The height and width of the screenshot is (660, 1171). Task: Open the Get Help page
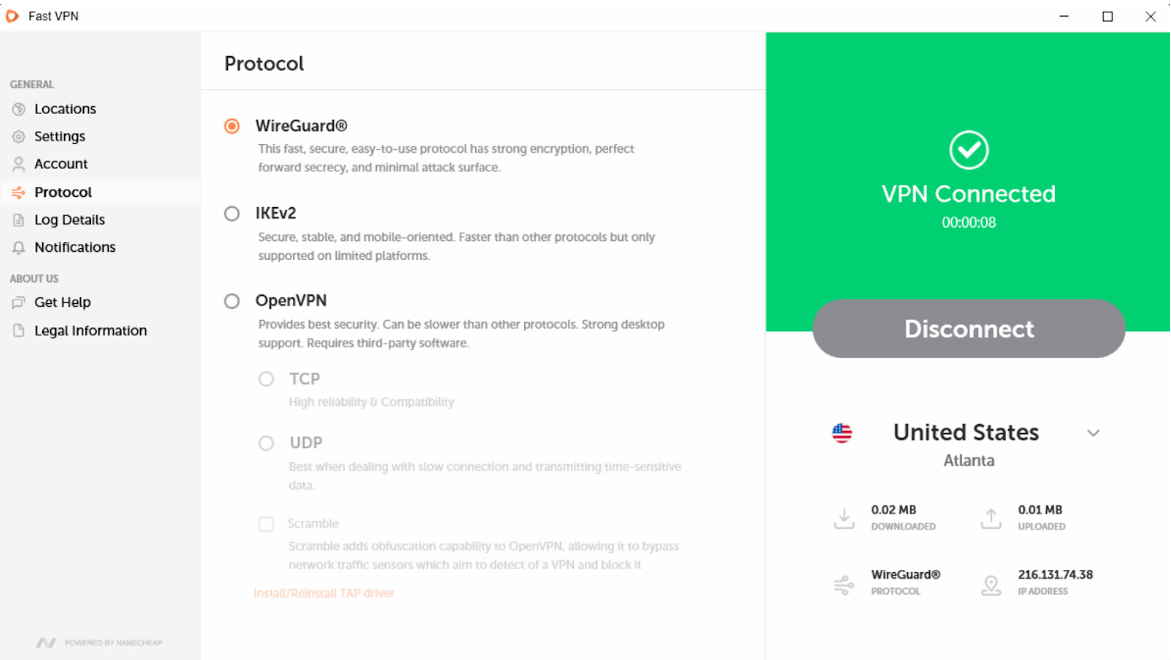61,302
